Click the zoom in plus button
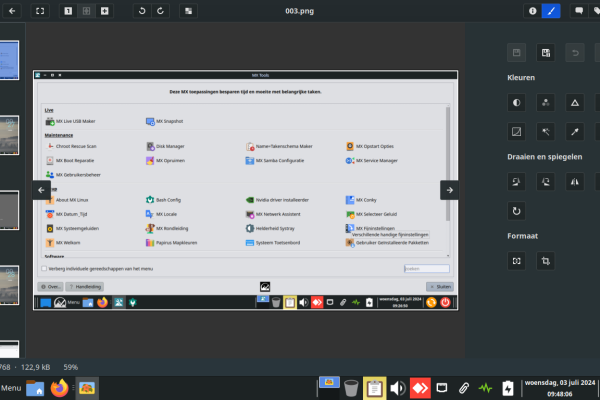 click(107, 11)
